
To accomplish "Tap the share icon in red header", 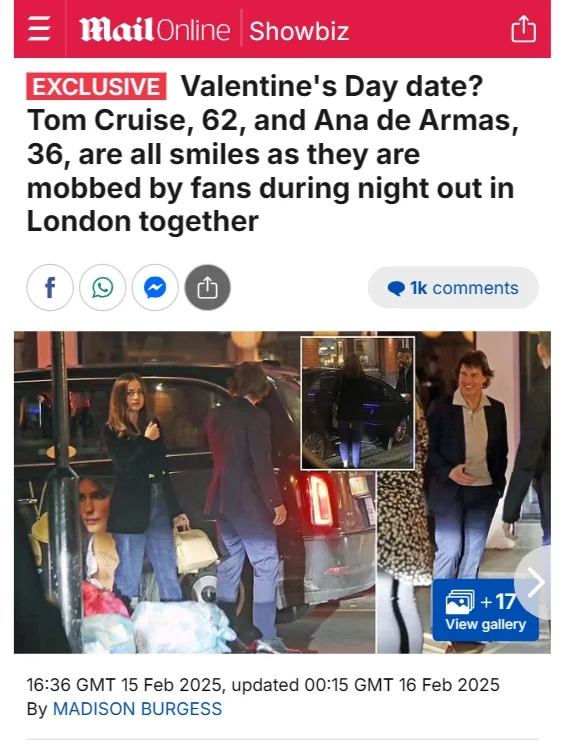I will point(523,29).
